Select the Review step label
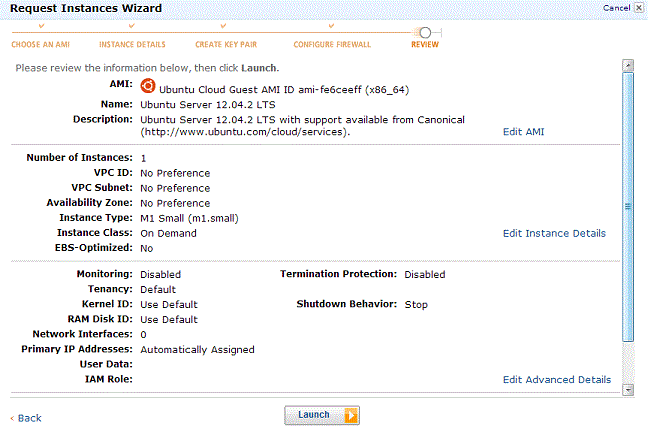Image resolution: width=648 pixels, height=438 pixels. point(425,45)
